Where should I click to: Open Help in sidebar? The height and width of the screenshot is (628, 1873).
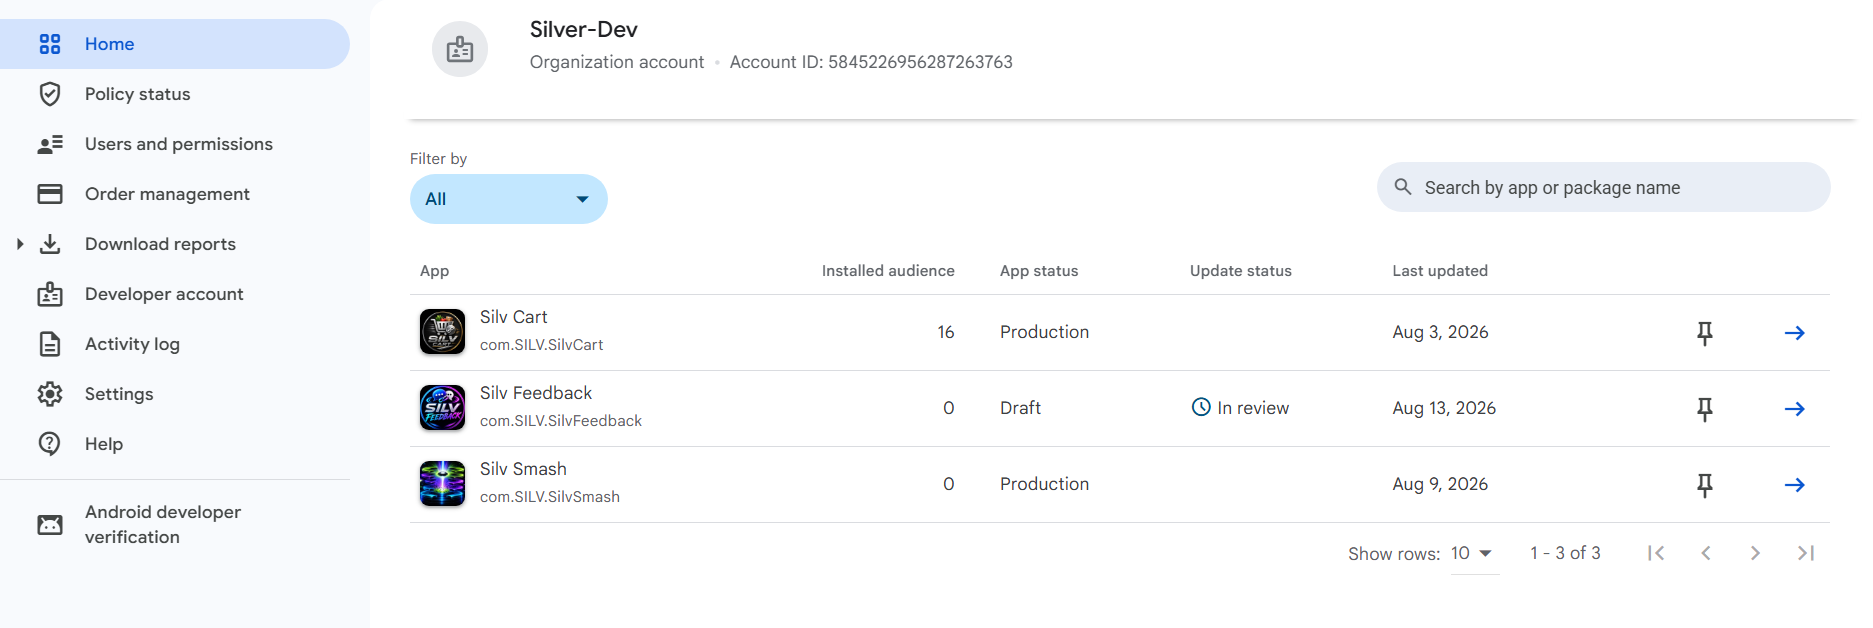pos(175,444)
